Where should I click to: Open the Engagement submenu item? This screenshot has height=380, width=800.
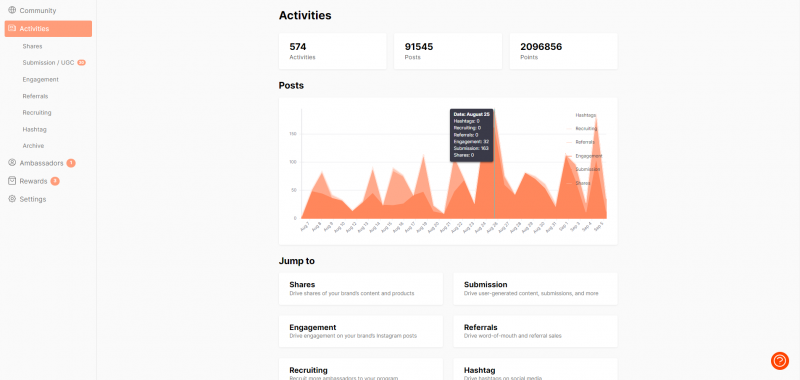click(40, 80)
